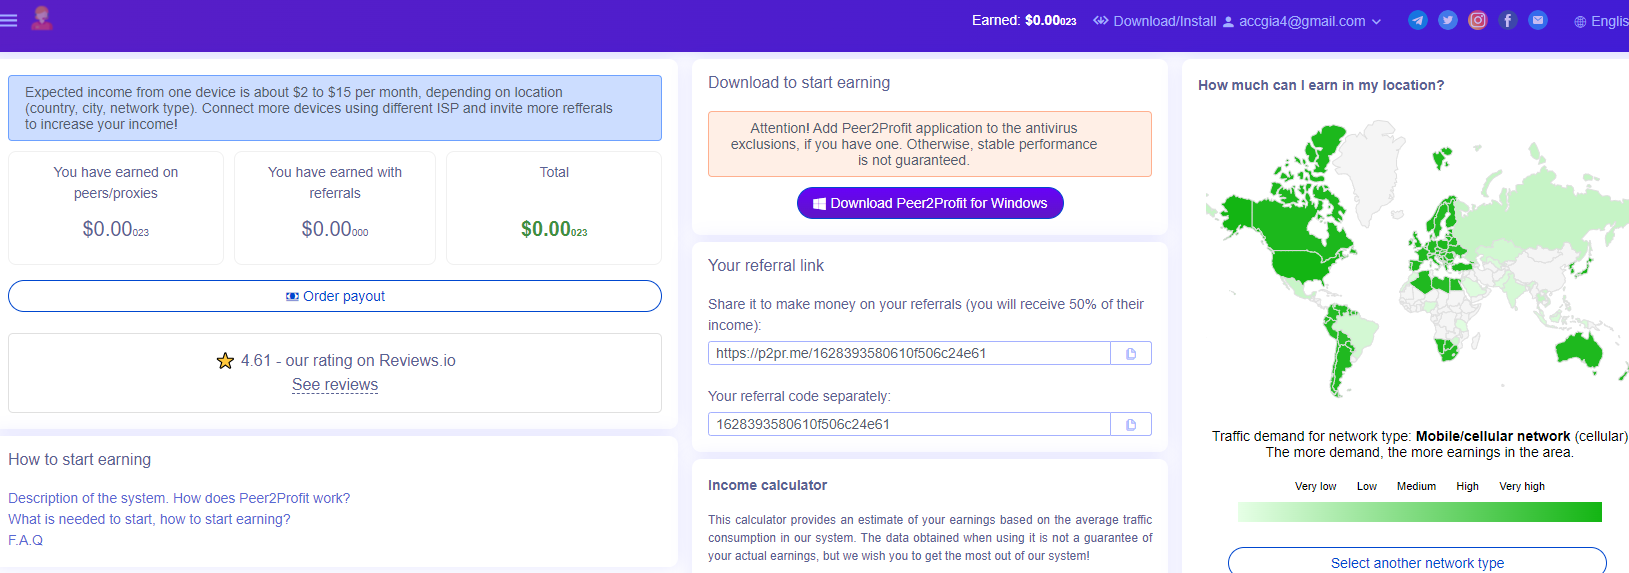Click the referral link text field
1629x573 pixels.
(909, 353)
